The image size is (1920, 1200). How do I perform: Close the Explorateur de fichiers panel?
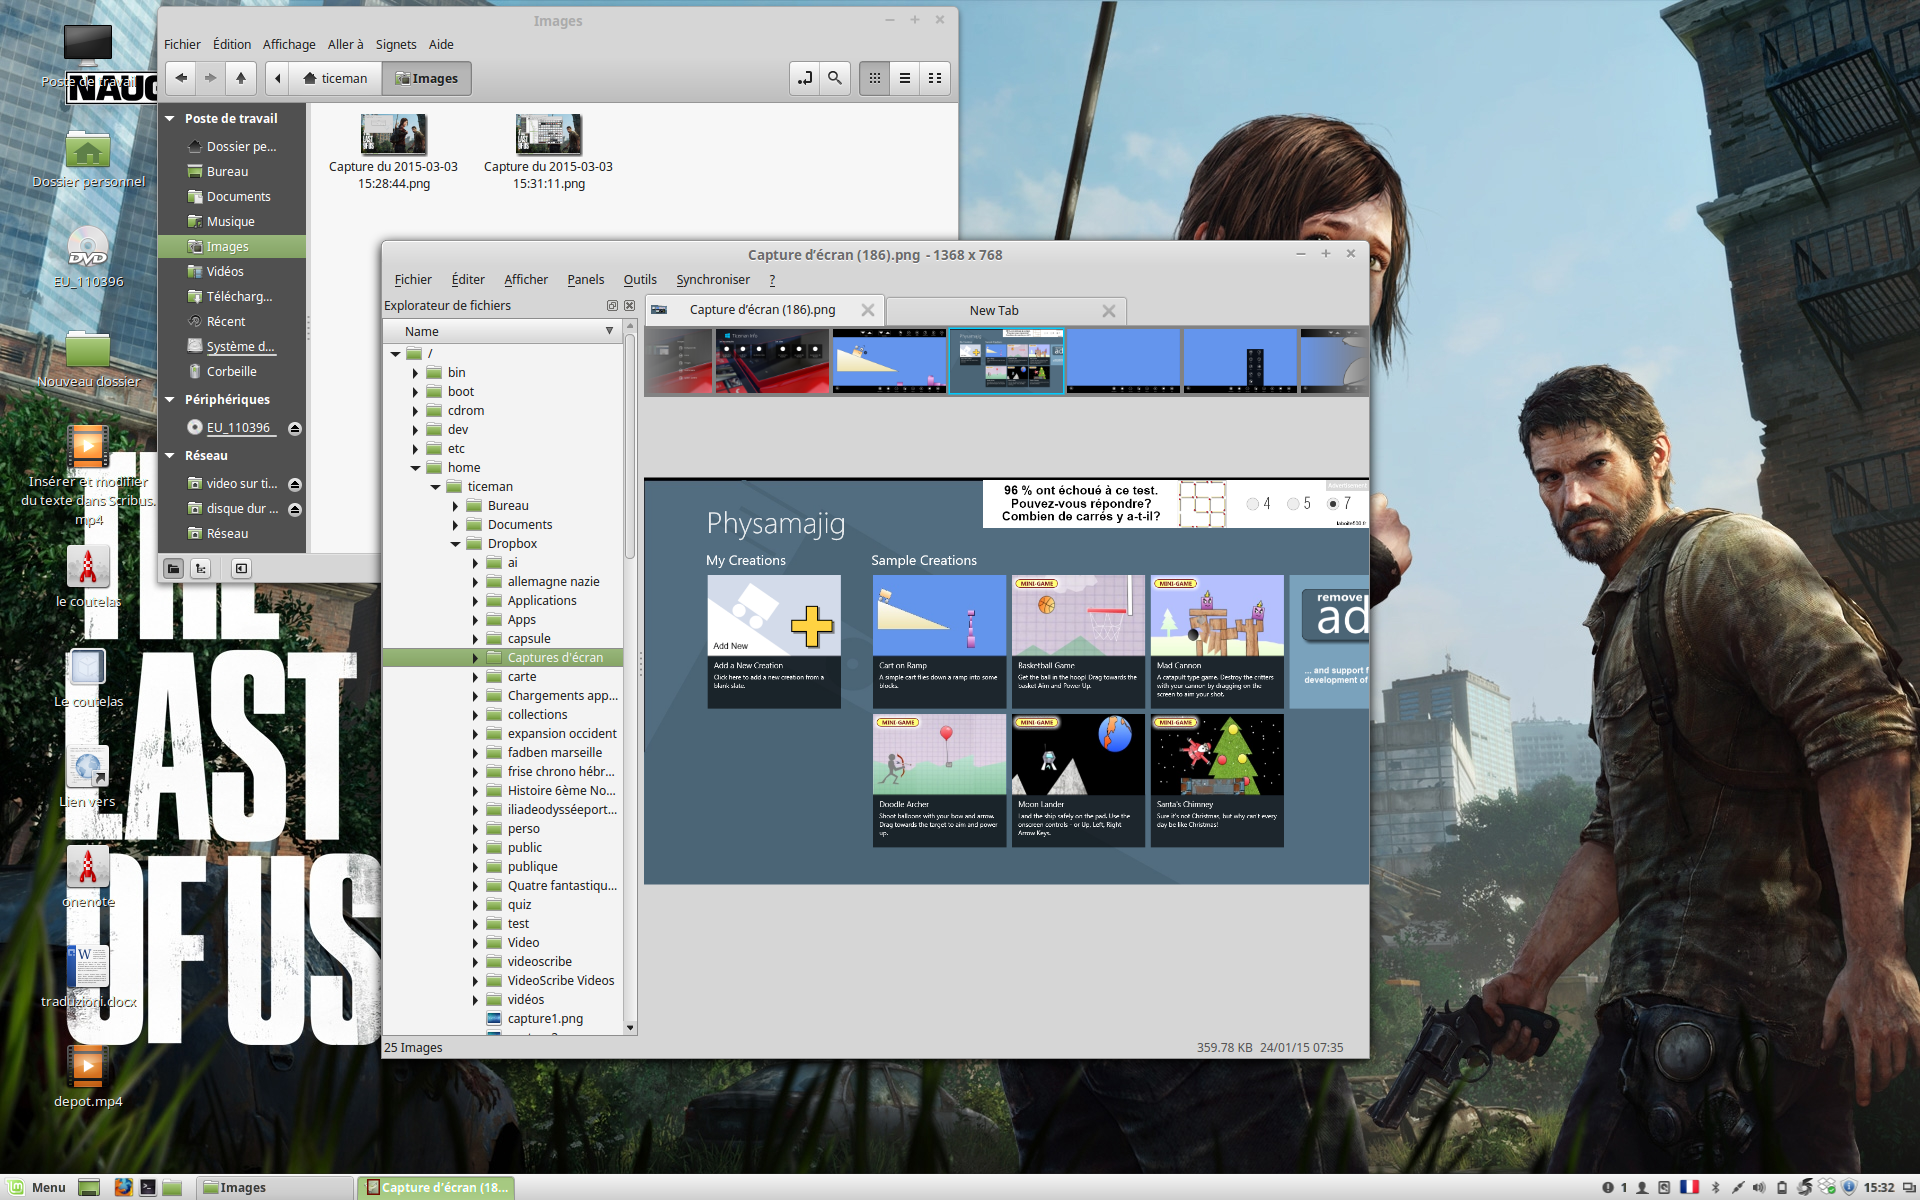629,306
